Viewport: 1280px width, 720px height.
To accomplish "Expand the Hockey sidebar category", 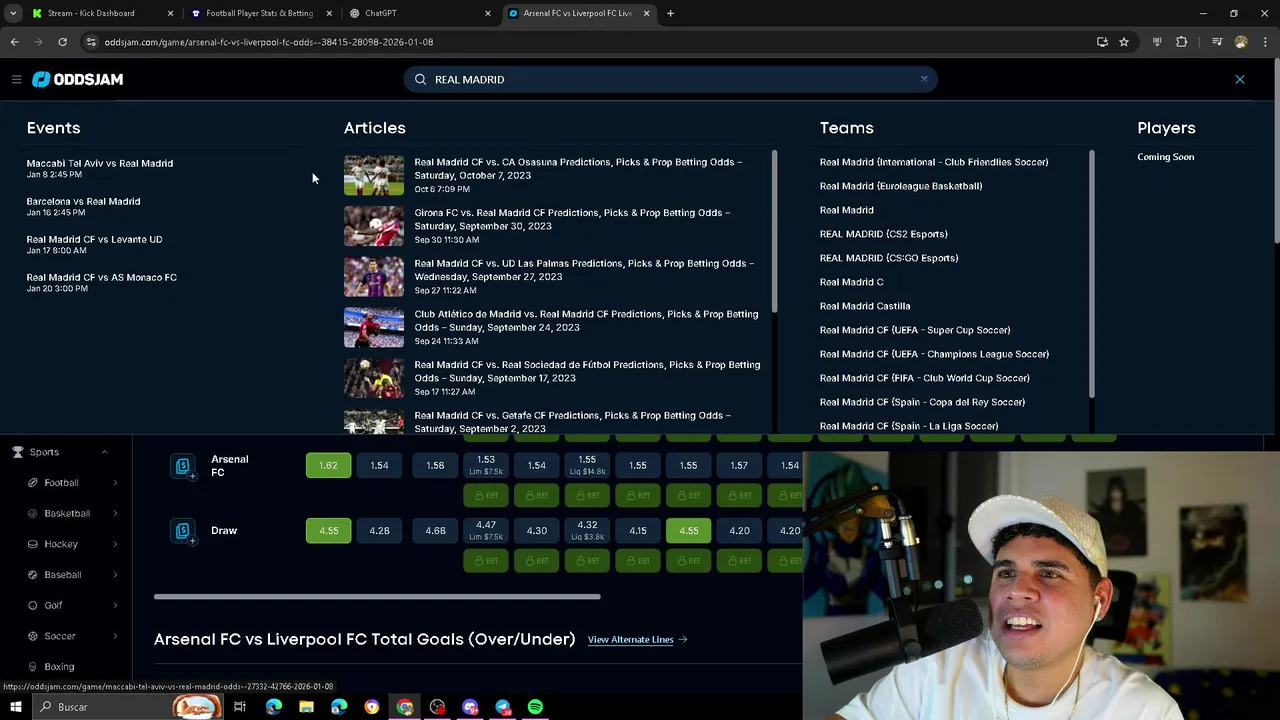I will [115, 544].
